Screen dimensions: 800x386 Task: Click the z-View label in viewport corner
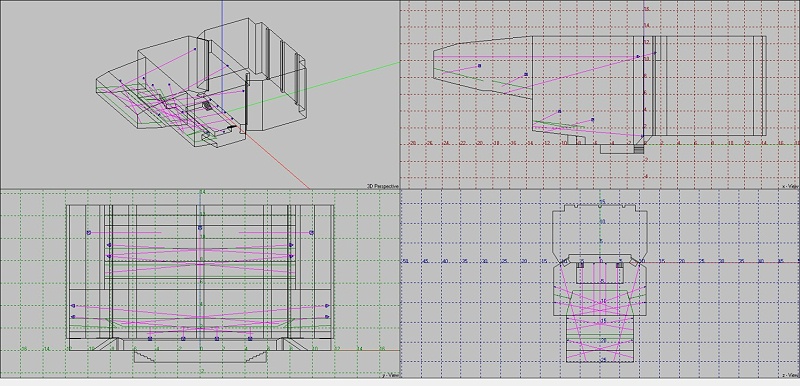pyautogui.click(x=790, y=376)
